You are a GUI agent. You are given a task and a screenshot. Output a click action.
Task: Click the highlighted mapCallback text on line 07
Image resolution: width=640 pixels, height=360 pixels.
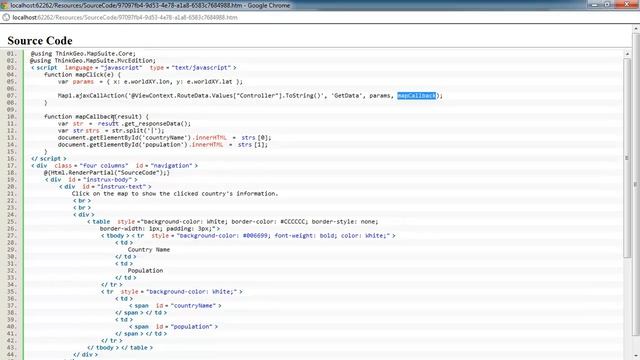click(417, 96)
